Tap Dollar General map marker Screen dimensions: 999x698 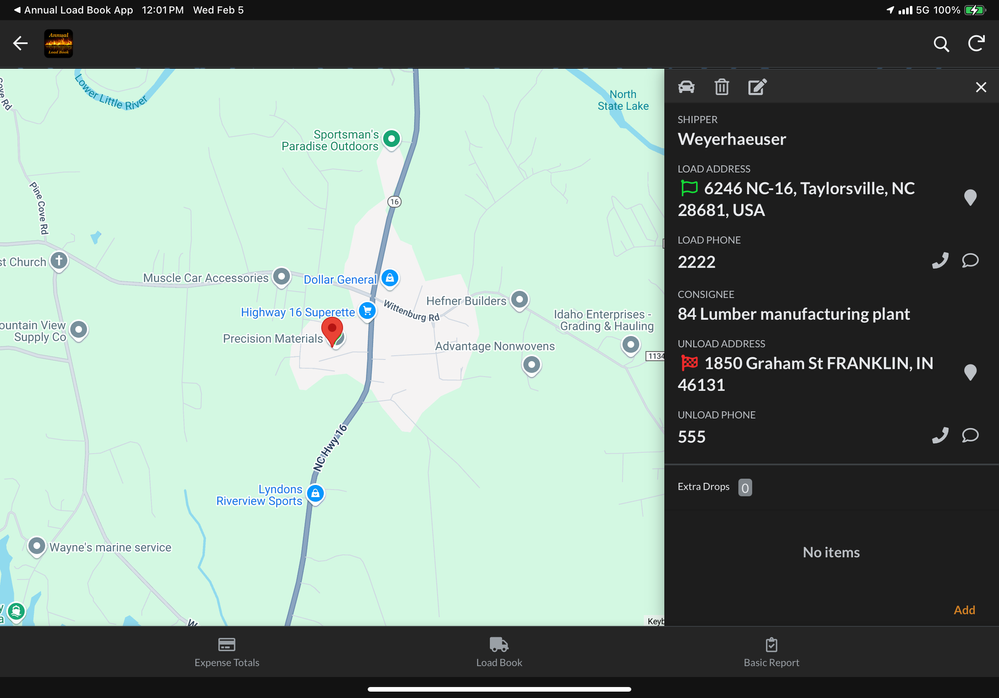tap(390, 278)
